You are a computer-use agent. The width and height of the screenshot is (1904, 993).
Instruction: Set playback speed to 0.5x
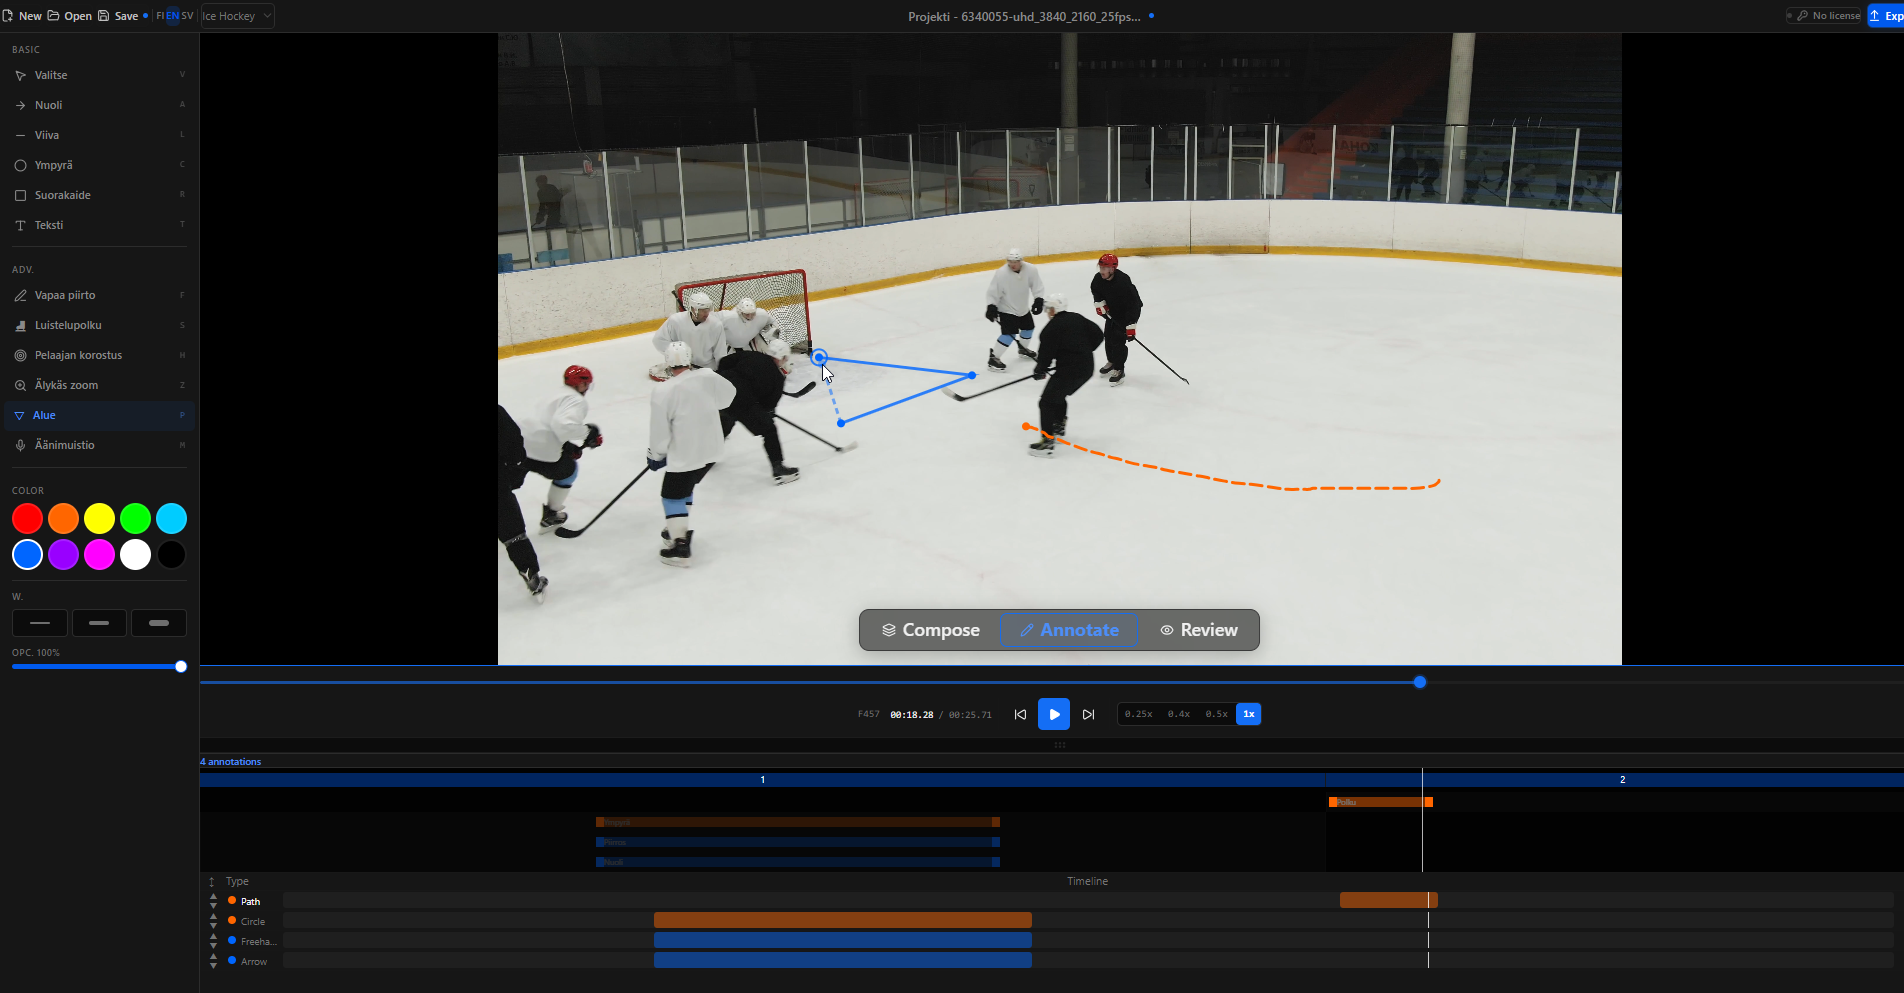pyautogui.click(x=1217, y=713)
